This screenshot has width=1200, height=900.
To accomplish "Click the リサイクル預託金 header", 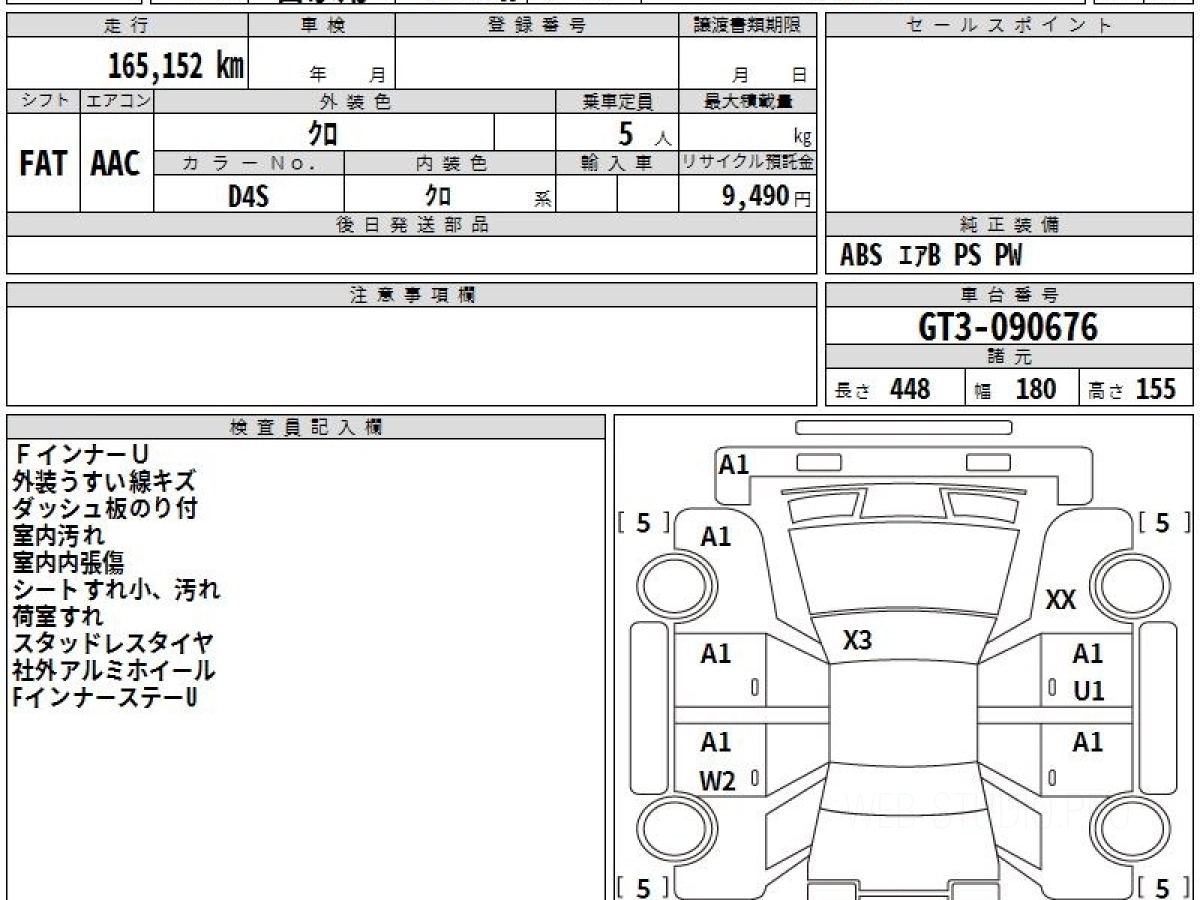I will [747, 164].
